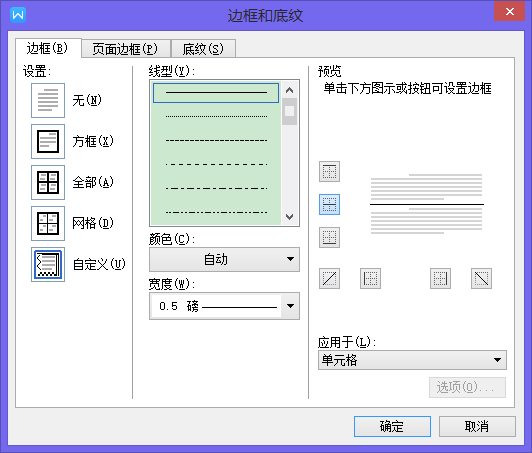532x453 pixels.
Task: Select the 全部(A) all borders icon
Action: click(48, 183)
